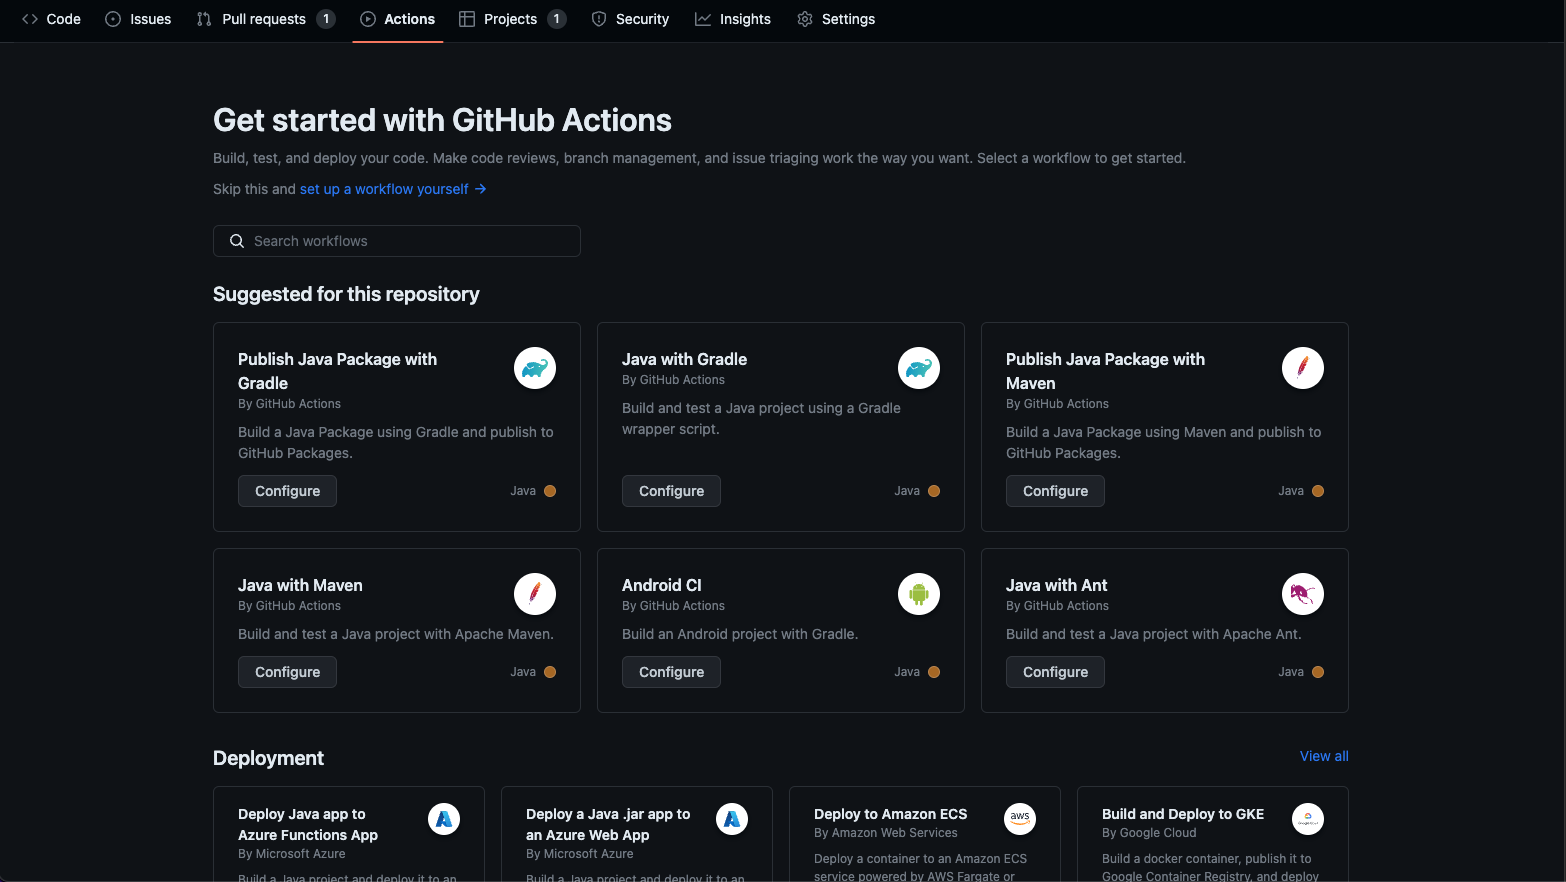Screen dimensions: 1566x882
Task: Click Java language dot on Java with Maven card
Action: coord(550,672)
